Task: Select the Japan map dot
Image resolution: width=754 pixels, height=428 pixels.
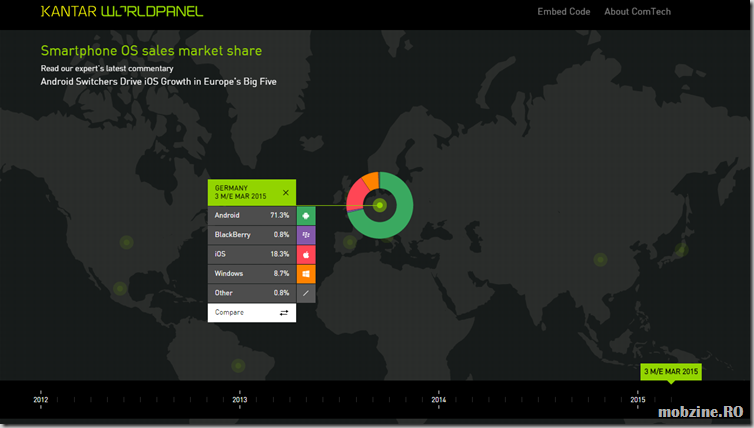Action: click(x=681, y=250)
